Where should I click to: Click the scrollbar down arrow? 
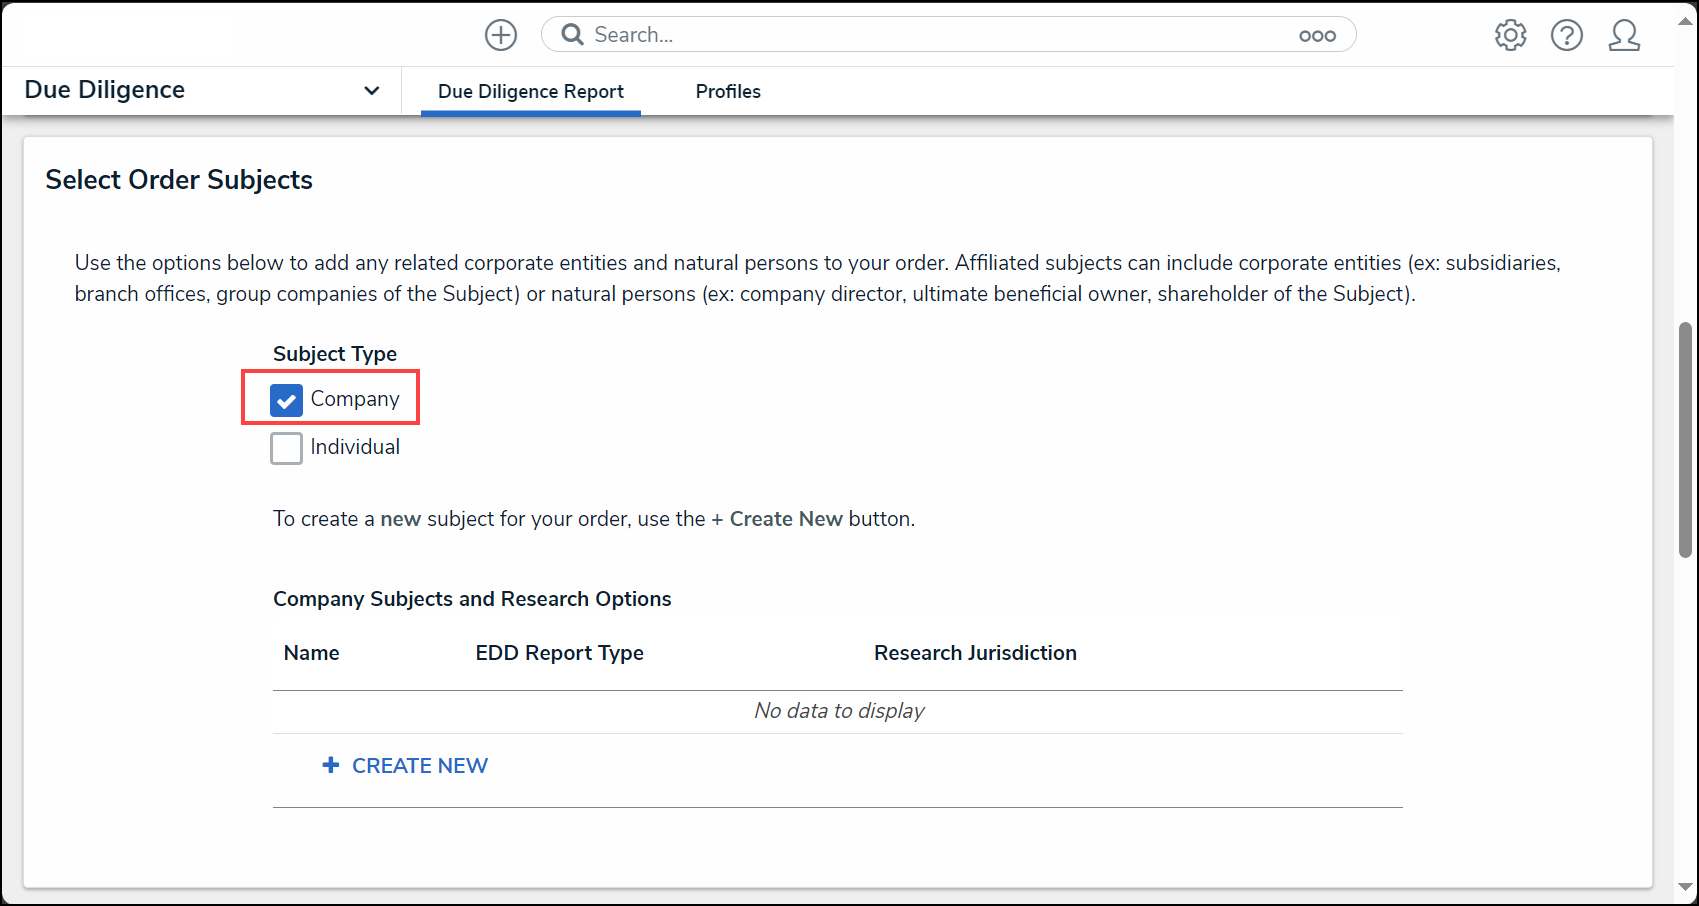coord(1685,887)
